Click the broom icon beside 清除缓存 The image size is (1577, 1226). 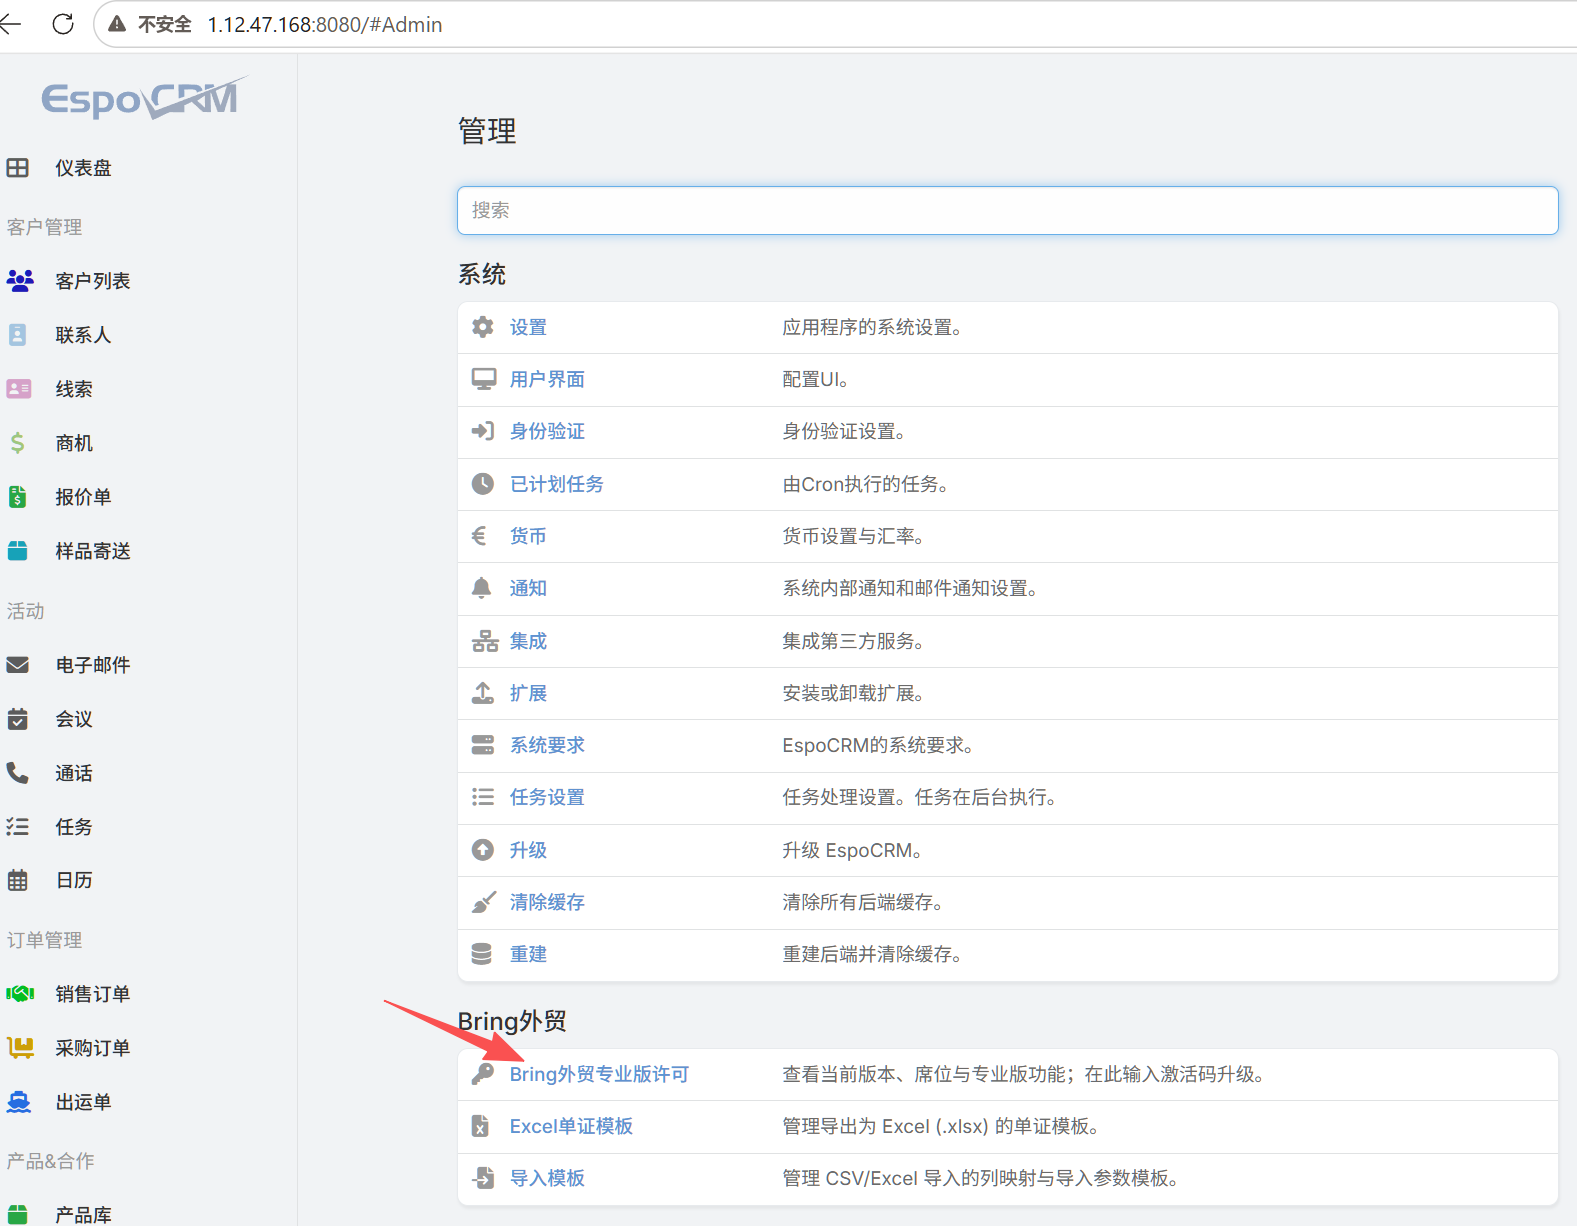[484, 902]
